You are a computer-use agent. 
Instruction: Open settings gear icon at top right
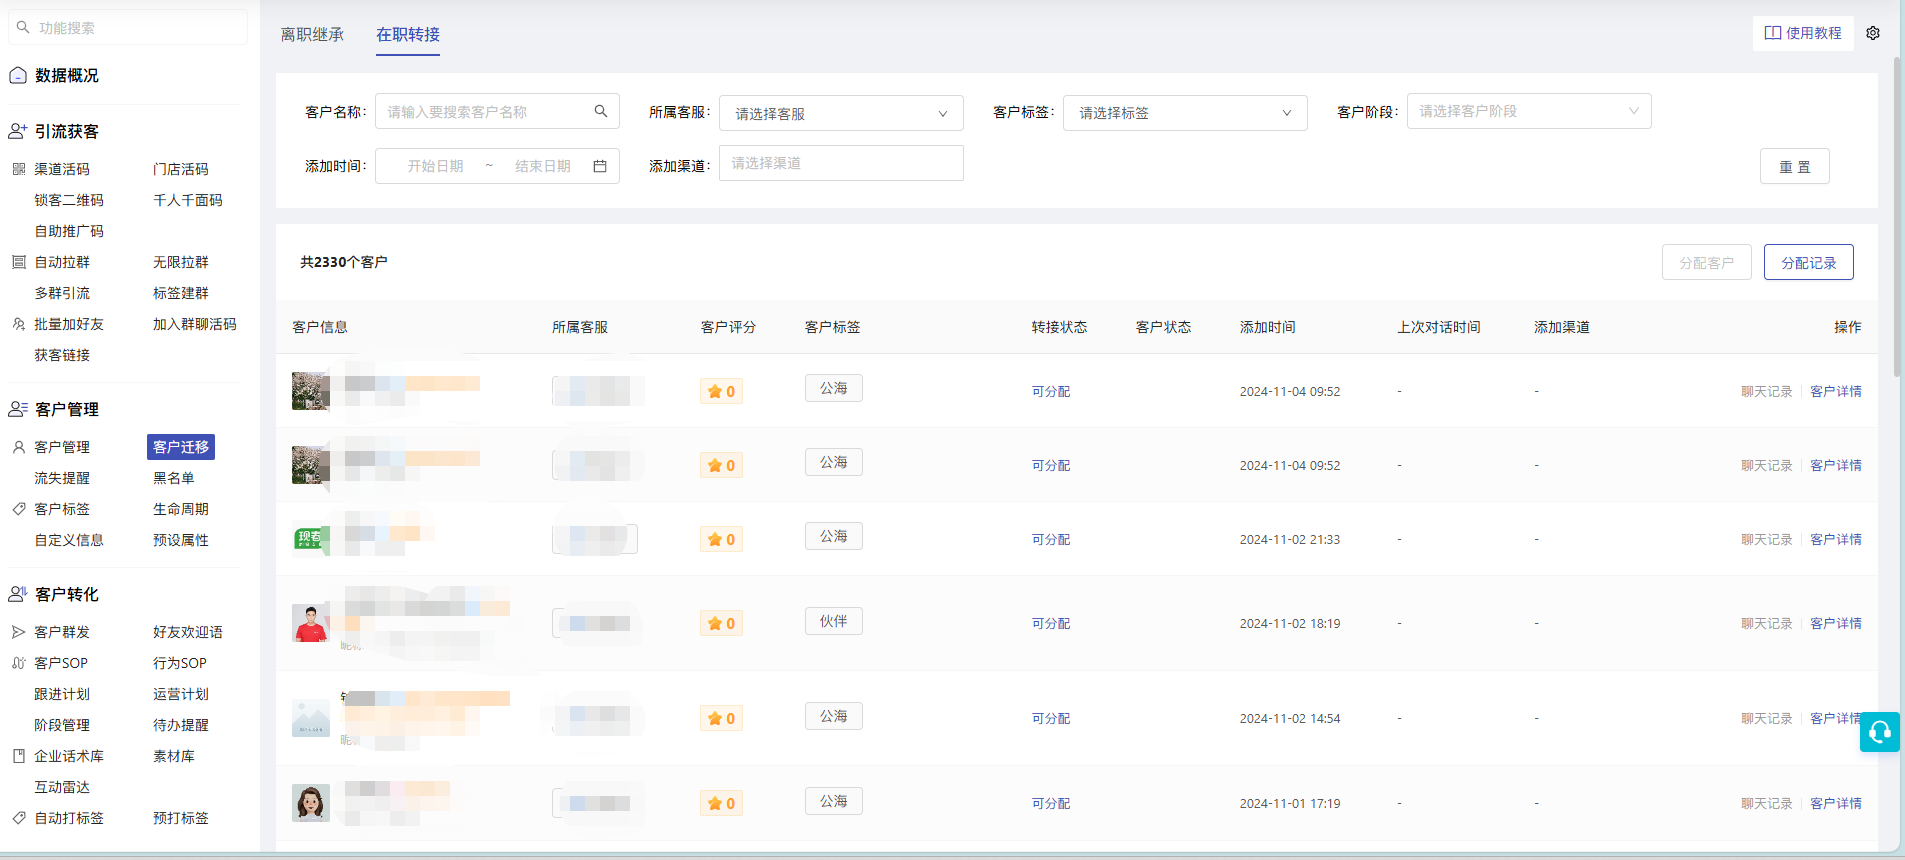(1873, 33)
